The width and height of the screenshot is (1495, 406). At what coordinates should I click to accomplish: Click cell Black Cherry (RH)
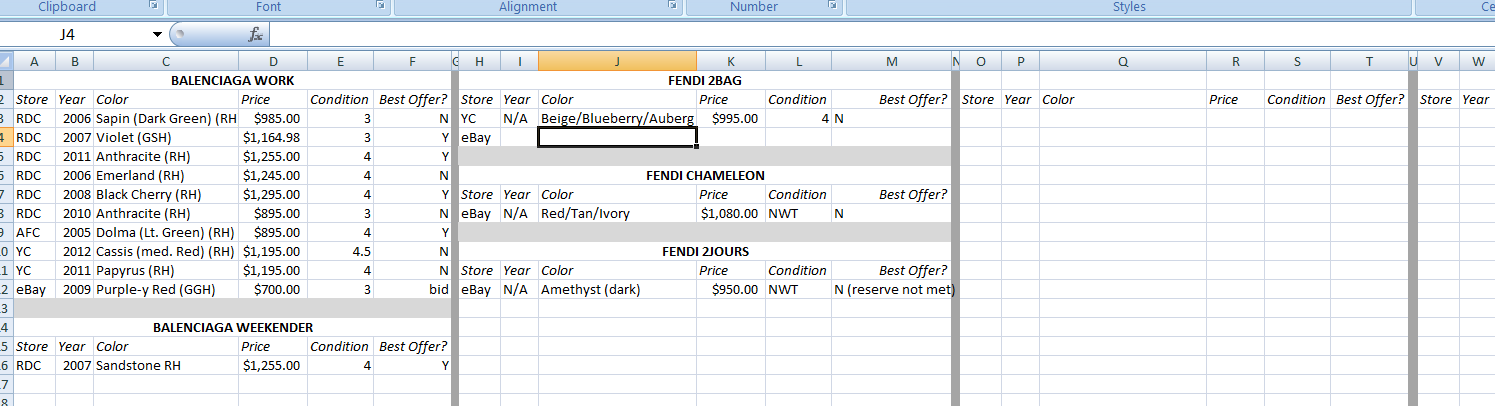(x=166, y=194)
